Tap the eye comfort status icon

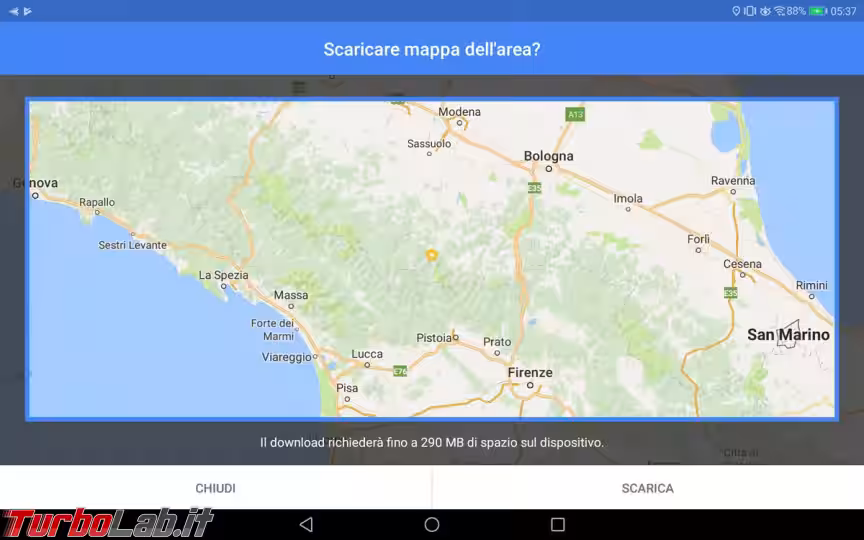coord(765,11)
